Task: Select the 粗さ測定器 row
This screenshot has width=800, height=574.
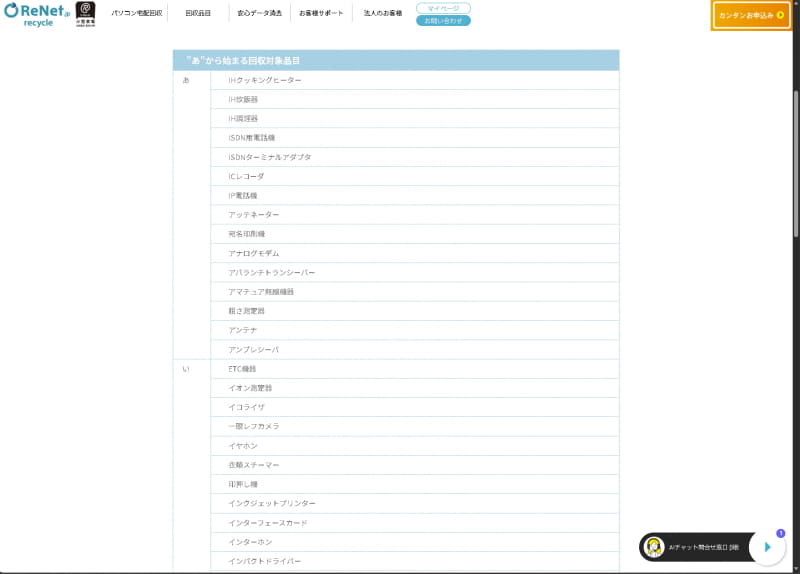Action: 415,311
